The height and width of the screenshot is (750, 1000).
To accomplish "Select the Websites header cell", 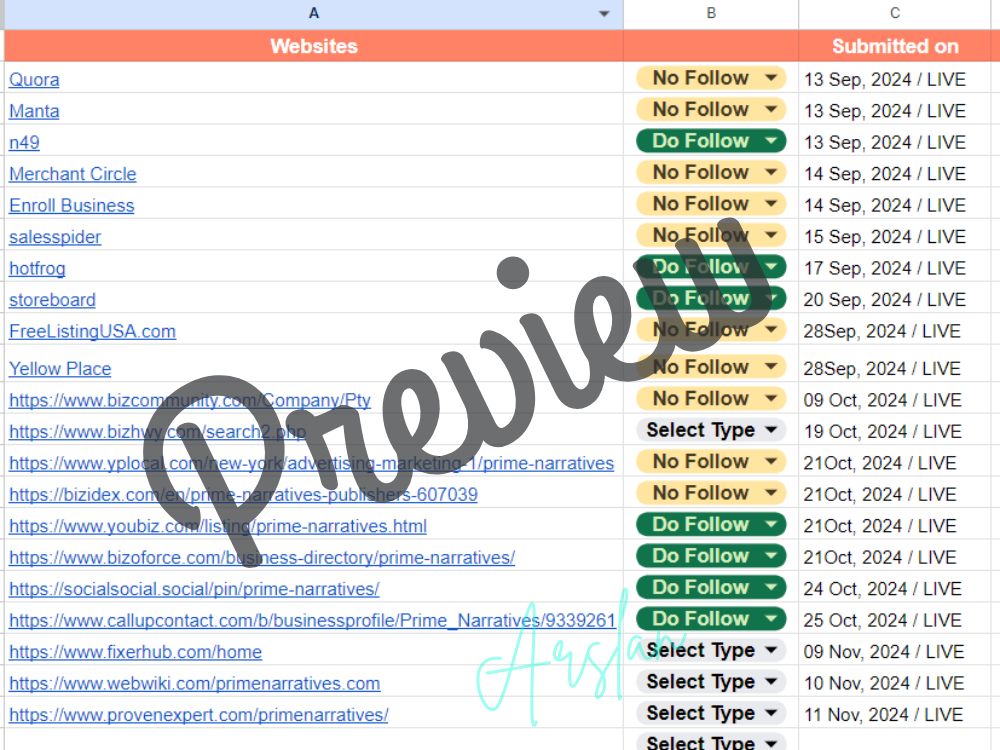I will (x=314, y=46).
